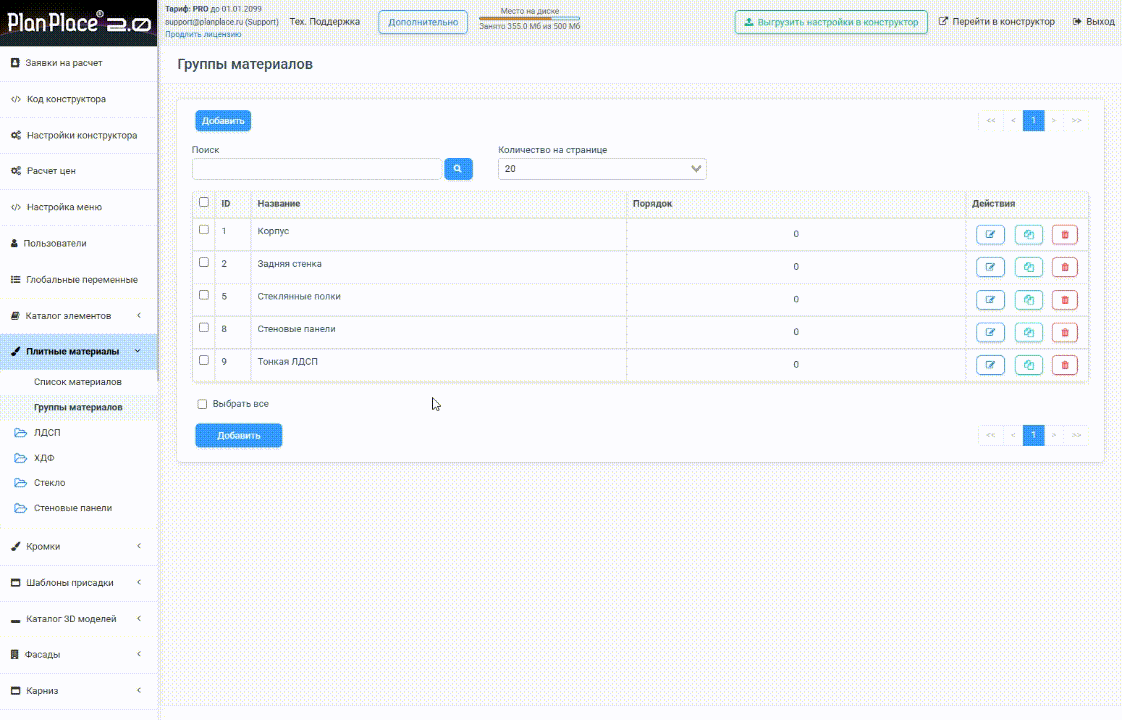Copy the Стеновые панели group row
The height and width of the screenshot is (720, 1122).
point(1028,332)
